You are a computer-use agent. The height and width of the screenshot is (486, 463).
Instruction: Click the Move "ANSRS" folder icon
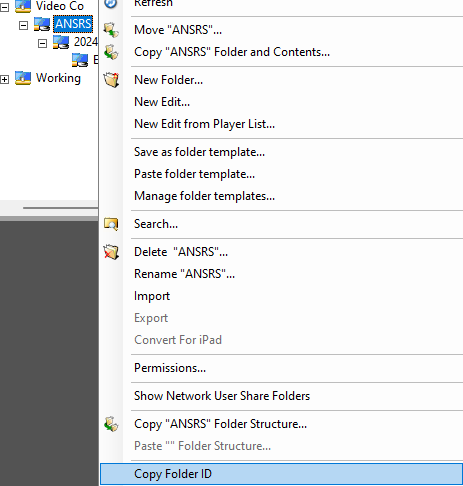pyautogui.click(x=111, y=30)
